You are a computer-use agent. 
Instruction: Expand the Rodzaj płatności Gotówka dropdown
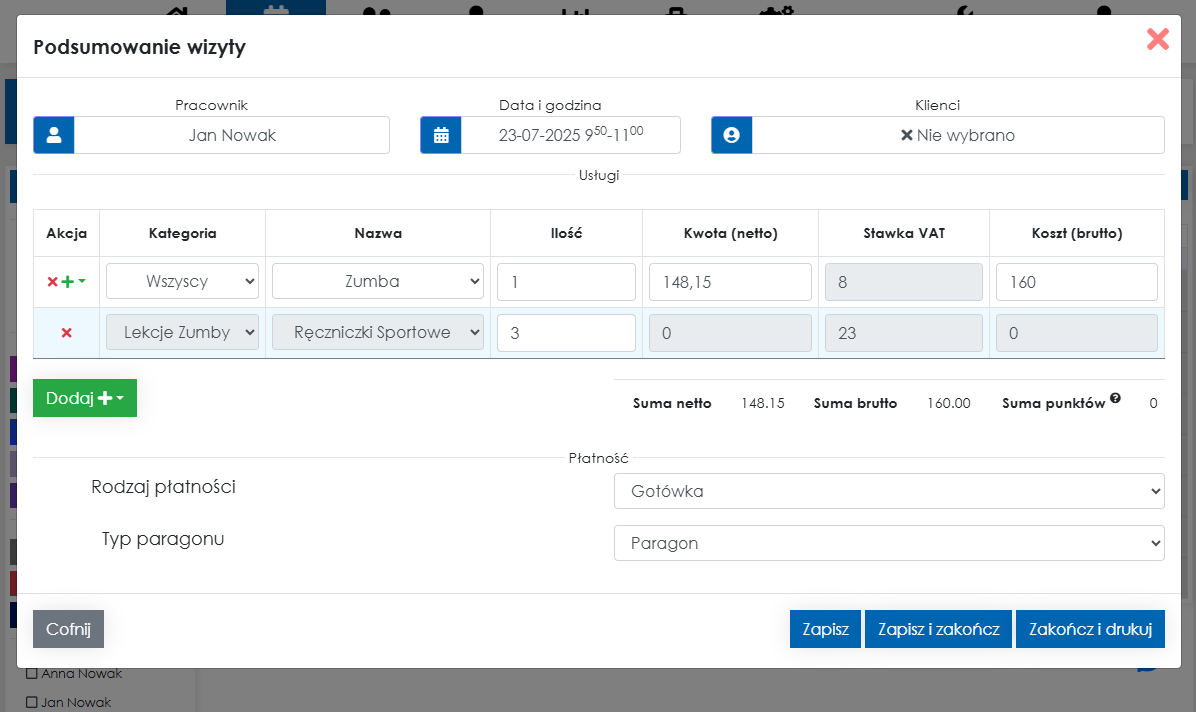point(889,491)
